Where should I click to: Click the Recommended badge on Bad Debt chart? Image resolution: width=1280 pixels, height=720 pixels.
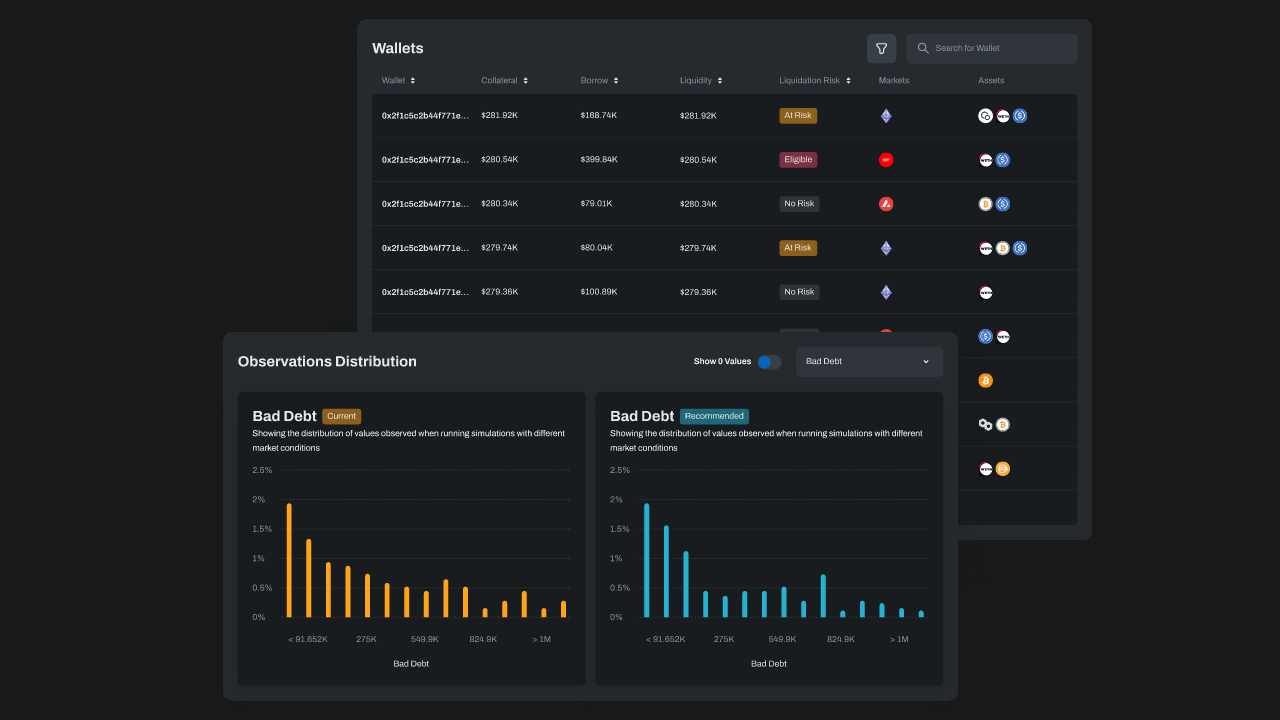[x=714, y=416]
